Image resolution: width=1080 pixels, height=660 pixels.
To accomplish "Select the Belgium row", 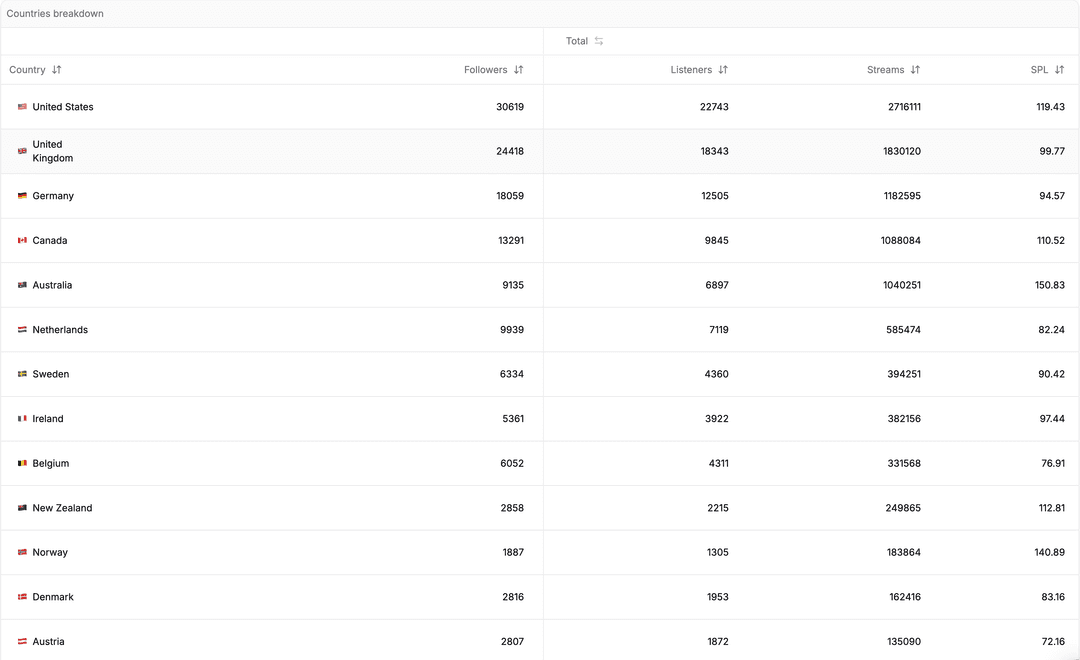I will click(400, 463).
